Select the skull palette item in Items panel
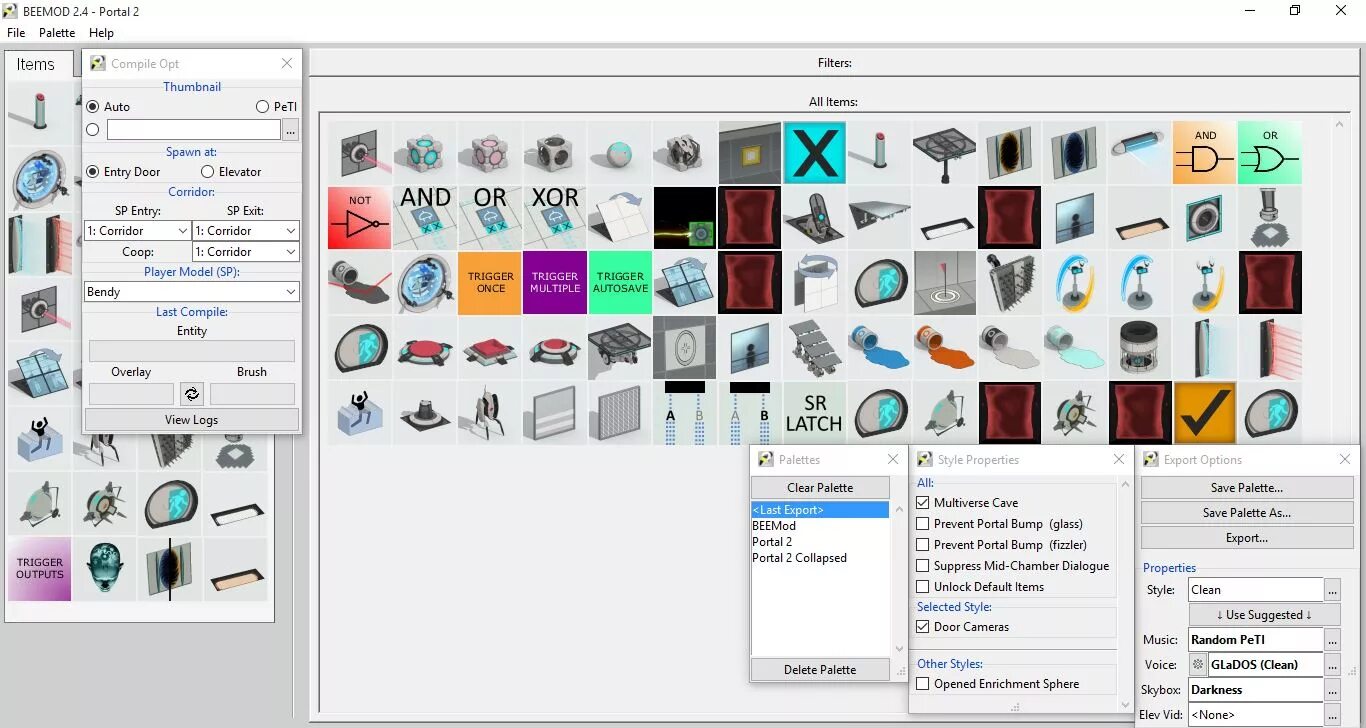This screenshot has width=1366, height=728. tap(104, 569)
